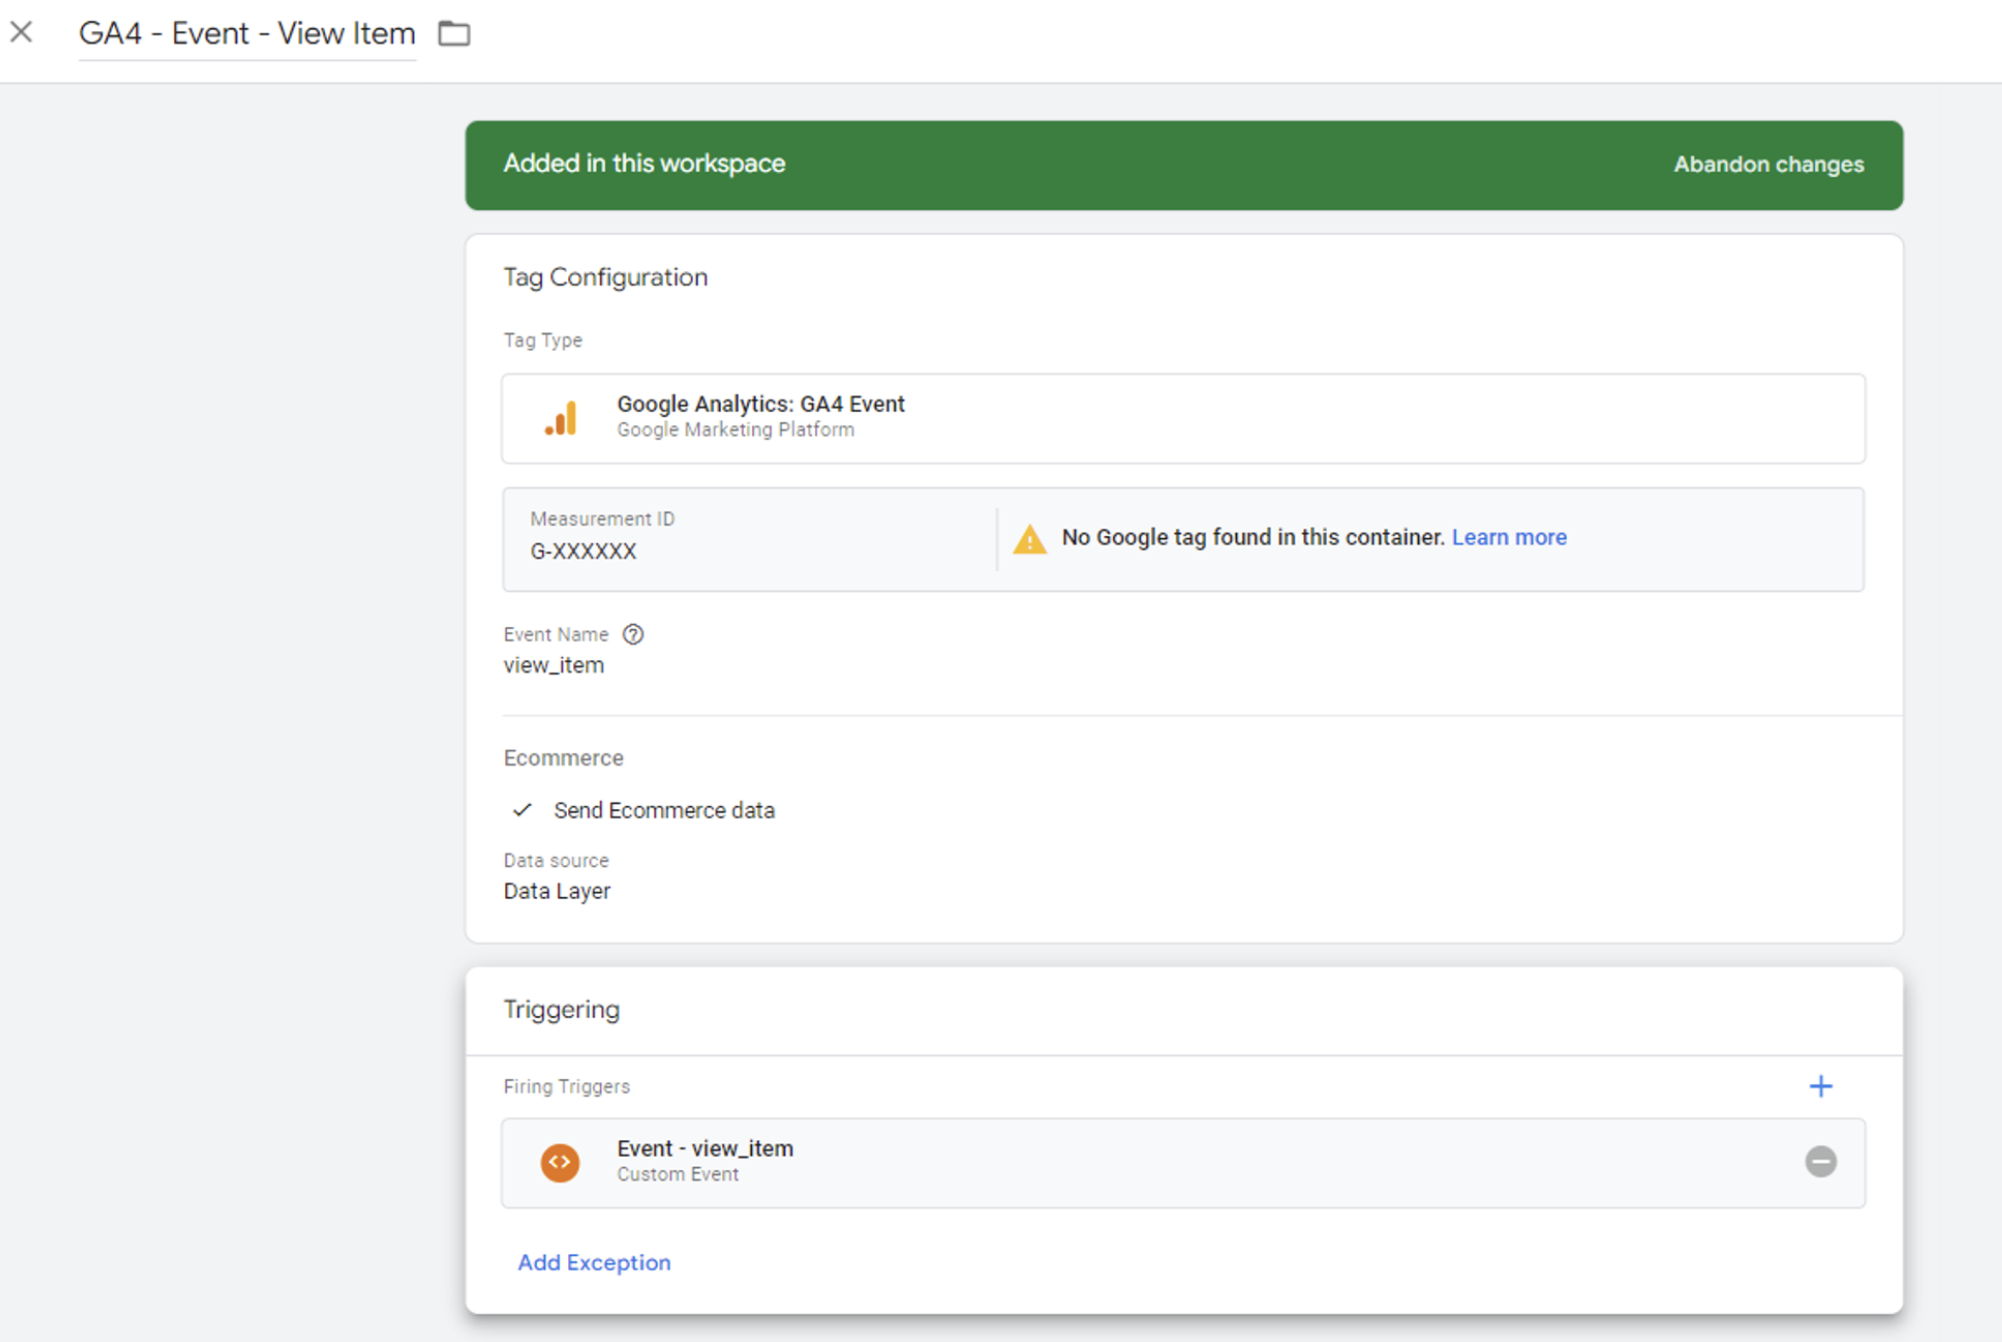Click the Measurement ID G-XXXXXX value

point(583,551)
